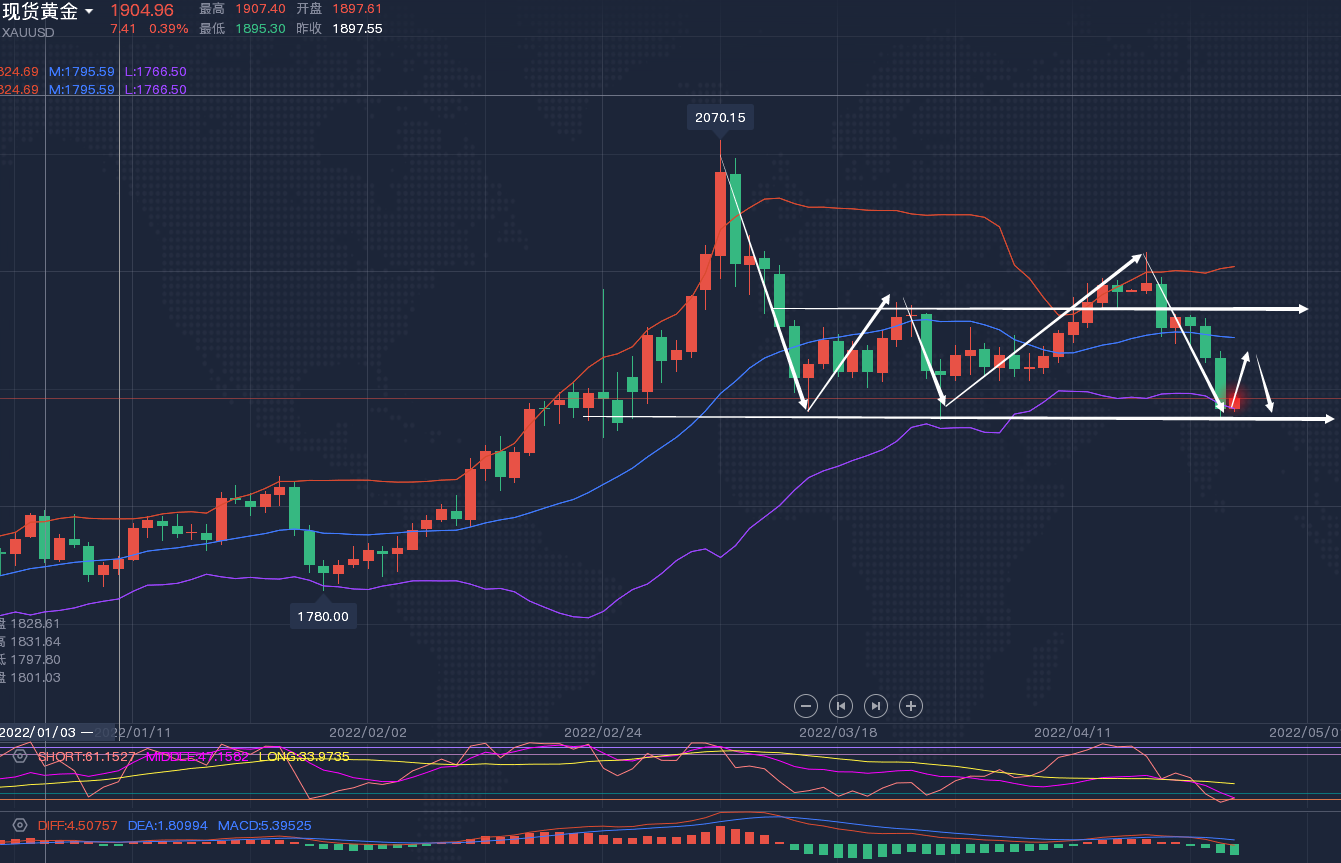Jump to the next candles using skip-forward button

[876, 706]
